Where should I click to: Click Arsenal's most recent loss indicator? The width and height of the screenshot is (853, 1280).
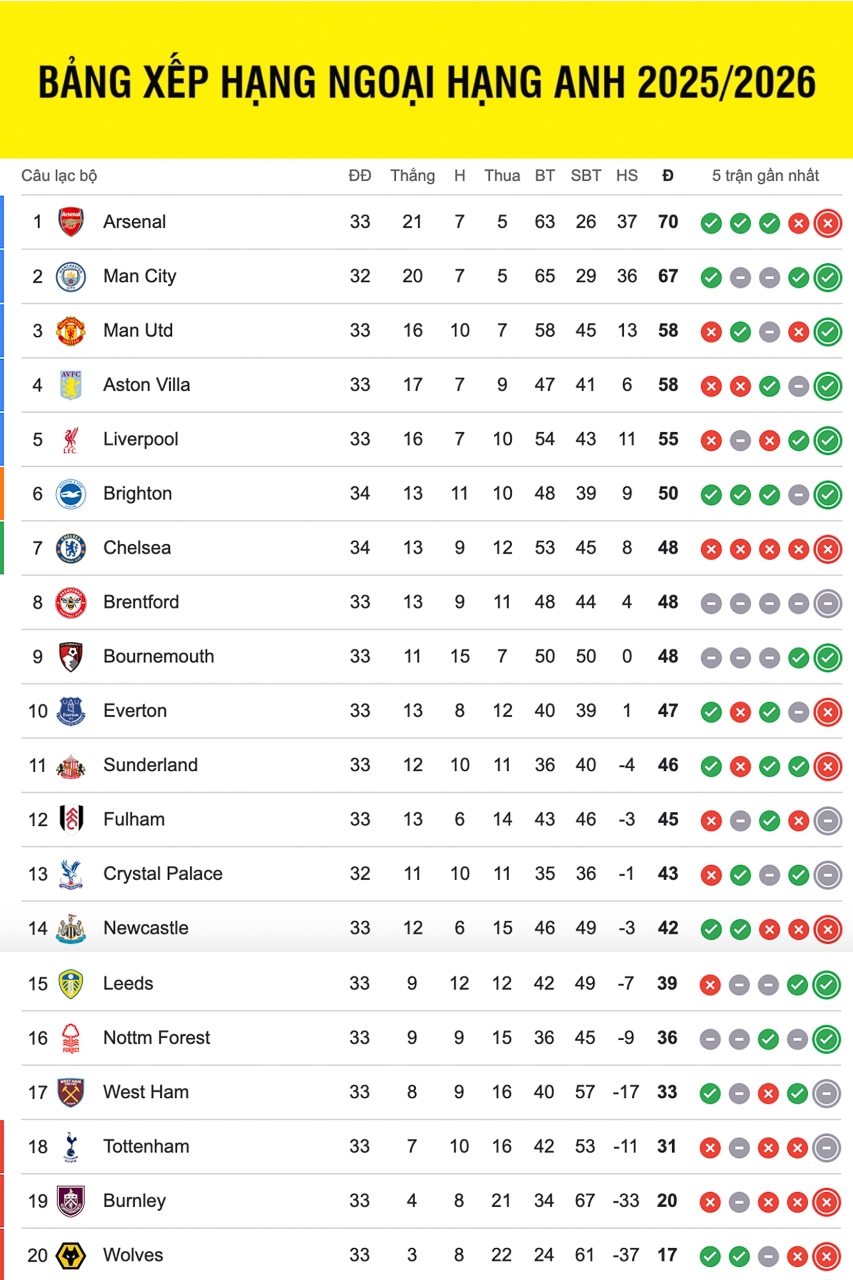pos(827,223)
